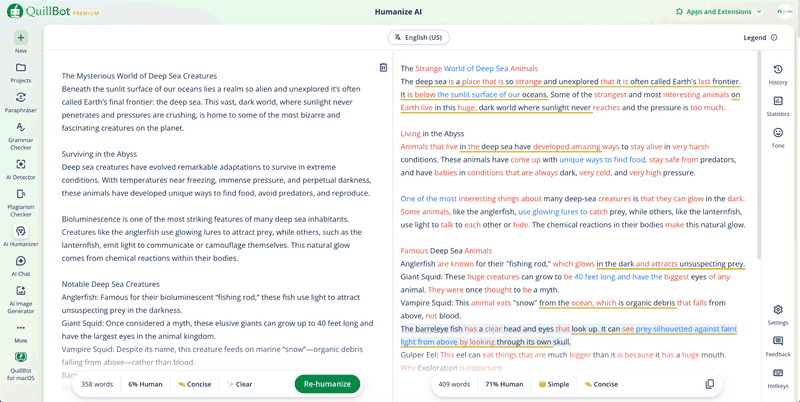Launch AI Chat from the sidebar

(x=21, y=265)
